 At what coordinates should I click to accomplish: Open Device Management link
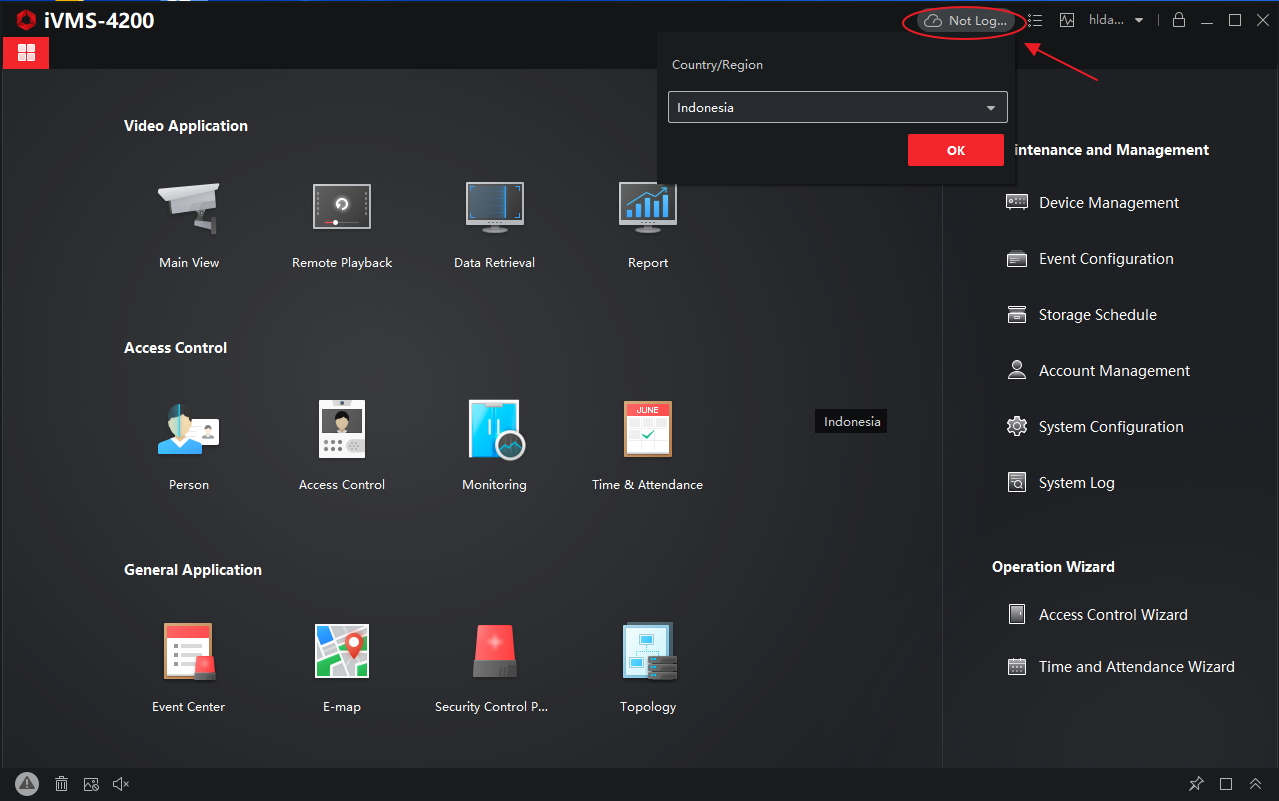point(1109,203)
